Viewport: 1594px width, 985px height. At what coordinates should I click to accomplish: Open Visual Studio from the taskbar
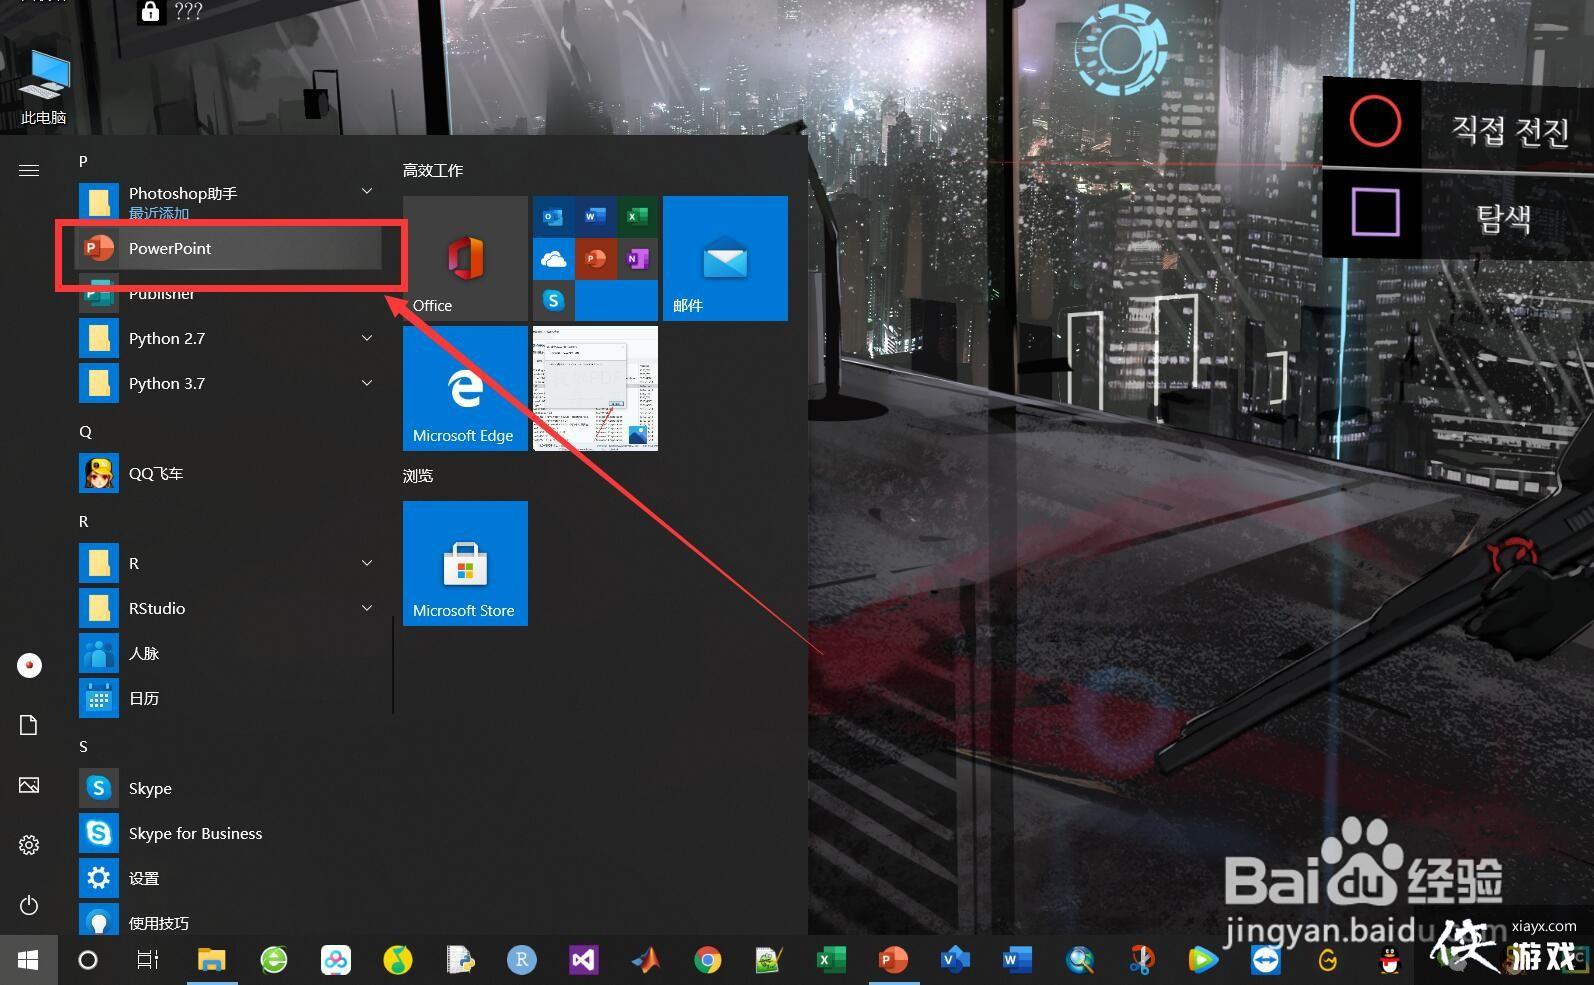pyautogui.click(x=583, y=960)
